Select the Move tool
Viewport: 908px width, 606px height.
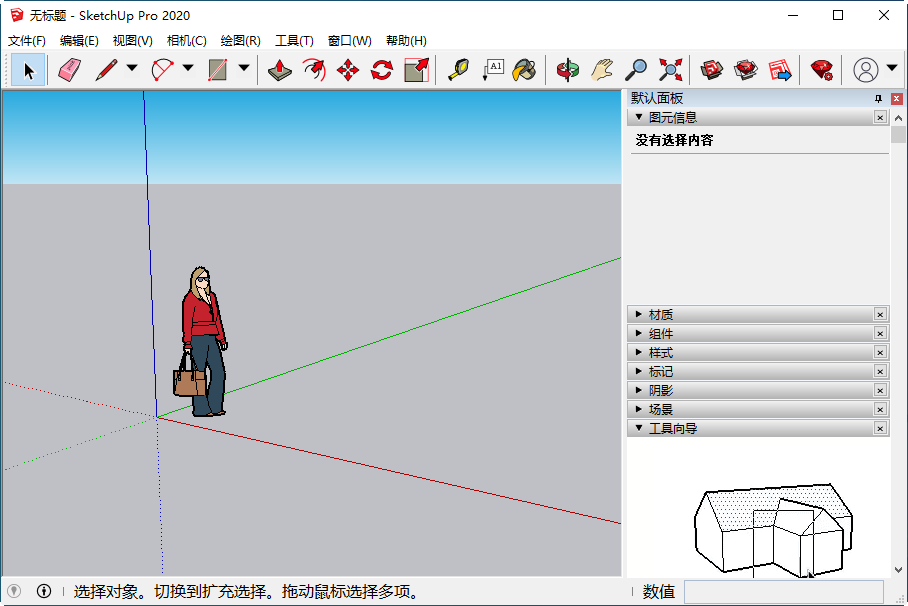[x=346, y=70]
